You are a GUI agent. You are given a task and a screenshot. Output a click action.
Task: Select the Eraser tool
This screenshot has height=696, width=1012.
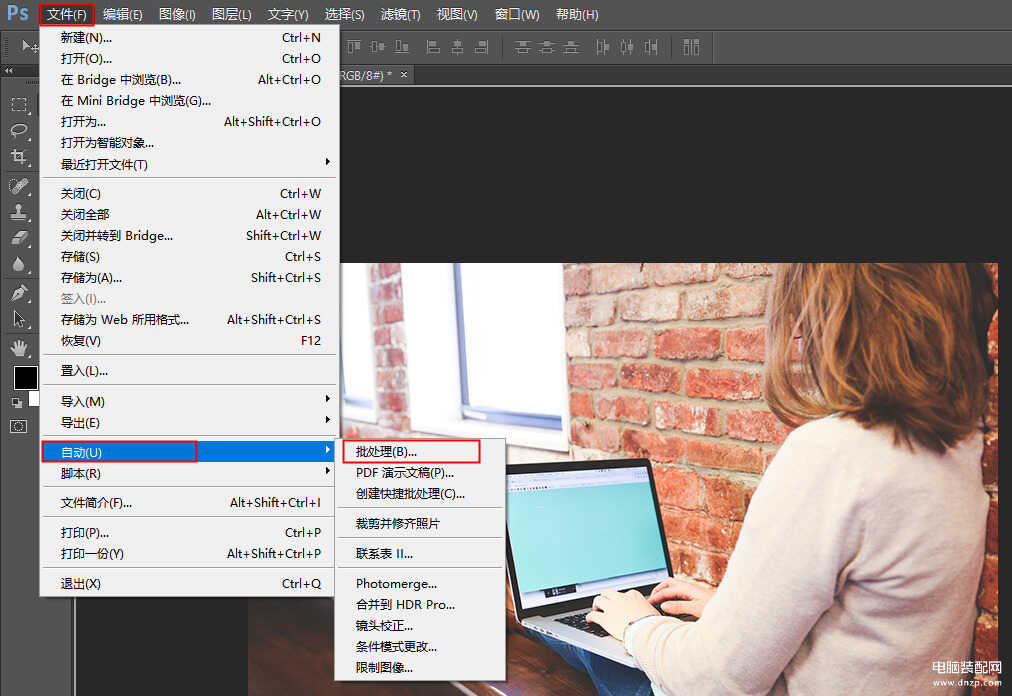tap(19, 238)
